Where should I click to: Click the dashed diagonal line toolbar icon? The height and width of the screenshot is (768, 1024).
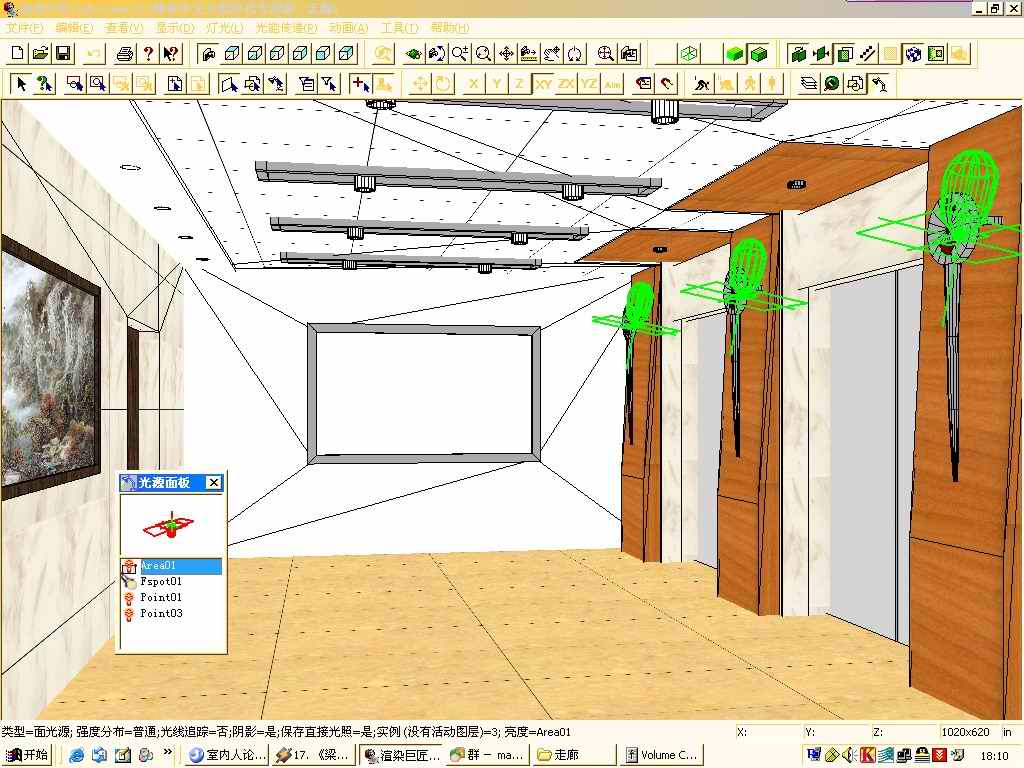coord(867,54)
